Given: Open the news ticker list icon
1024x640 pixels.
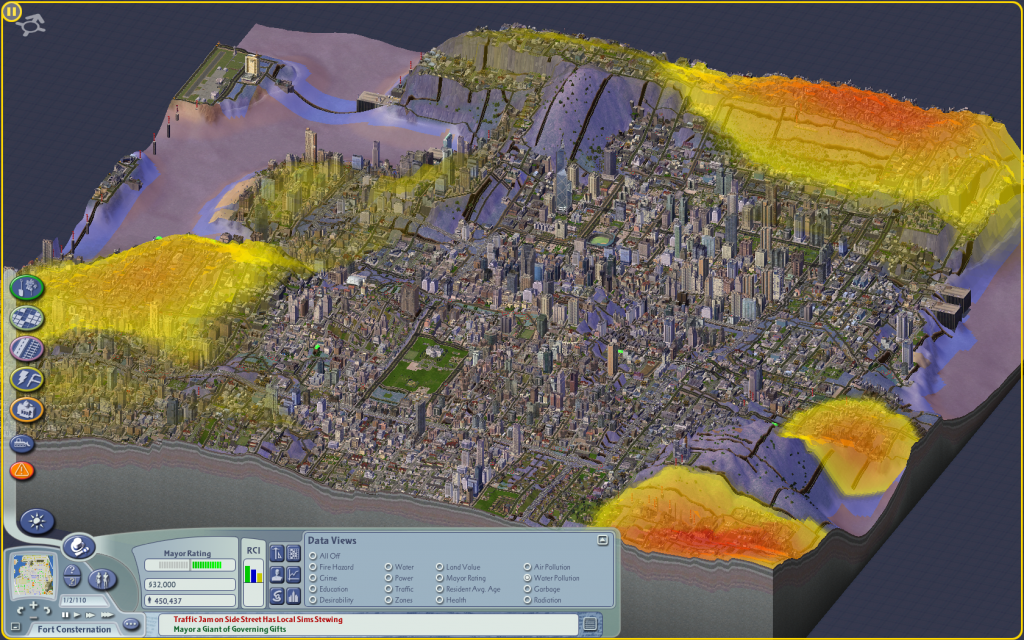Looking at the screenshot, I should [590, 624].
